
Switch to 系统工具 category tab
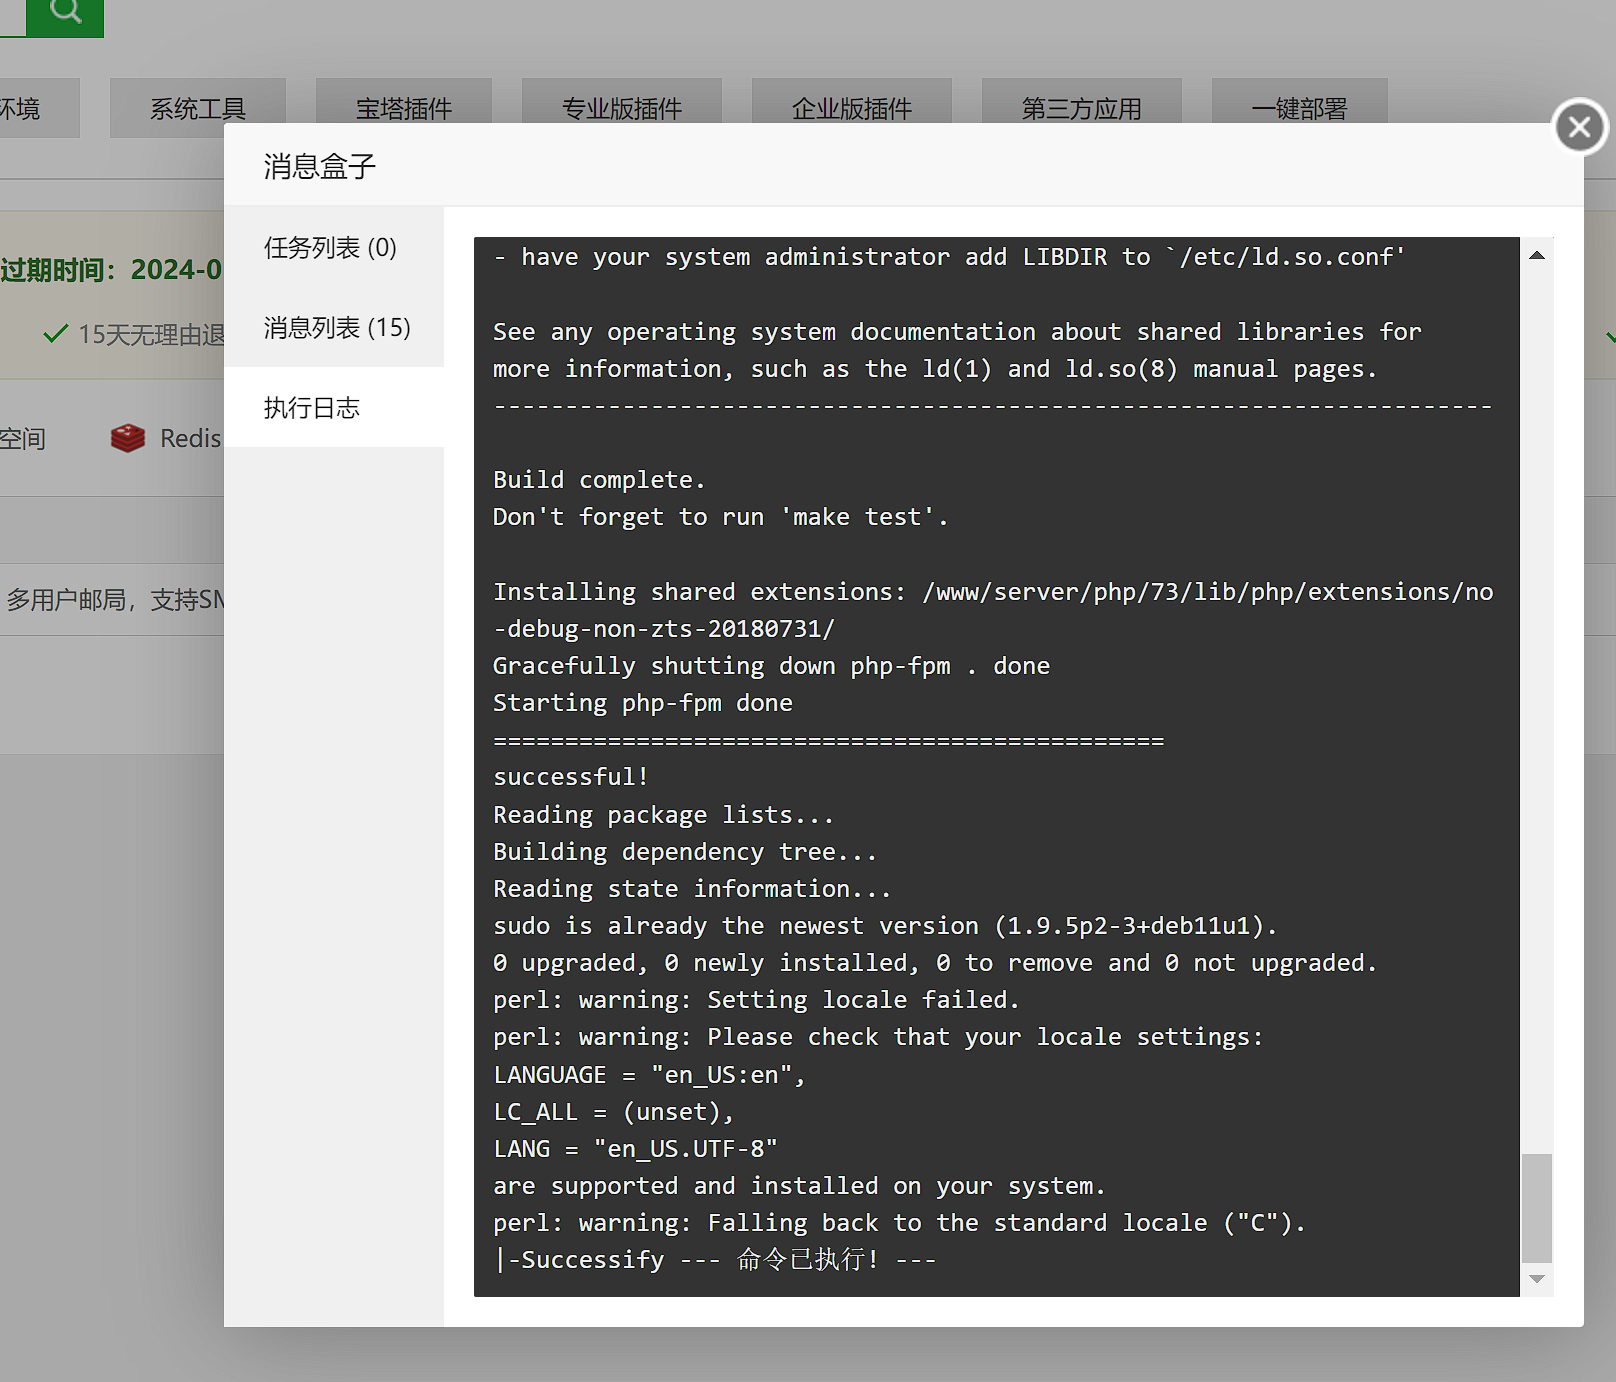tap(198, 108)
